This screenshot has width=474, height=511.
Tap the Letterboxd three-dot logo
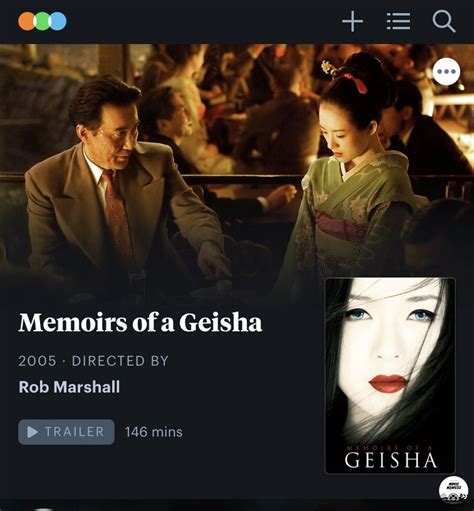(42, 21)
